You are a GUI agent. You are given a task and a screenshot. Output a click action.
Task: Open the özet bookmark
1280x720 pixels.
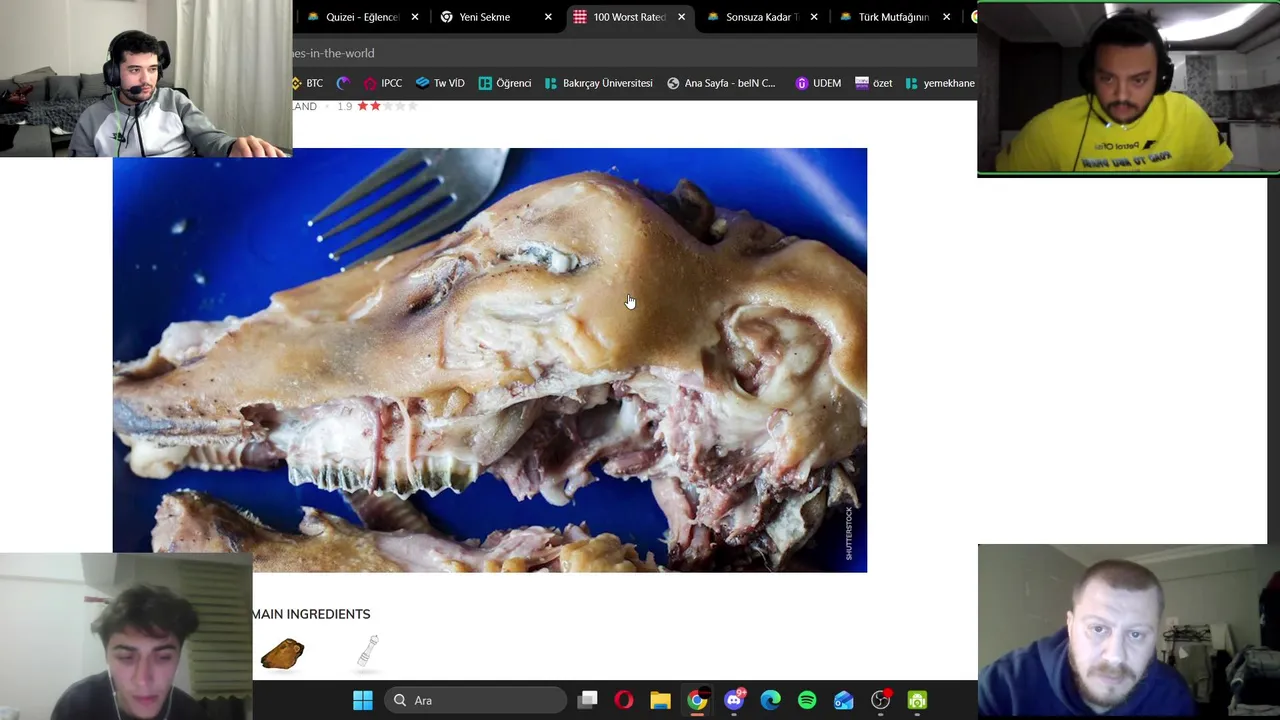click(874, 83)
